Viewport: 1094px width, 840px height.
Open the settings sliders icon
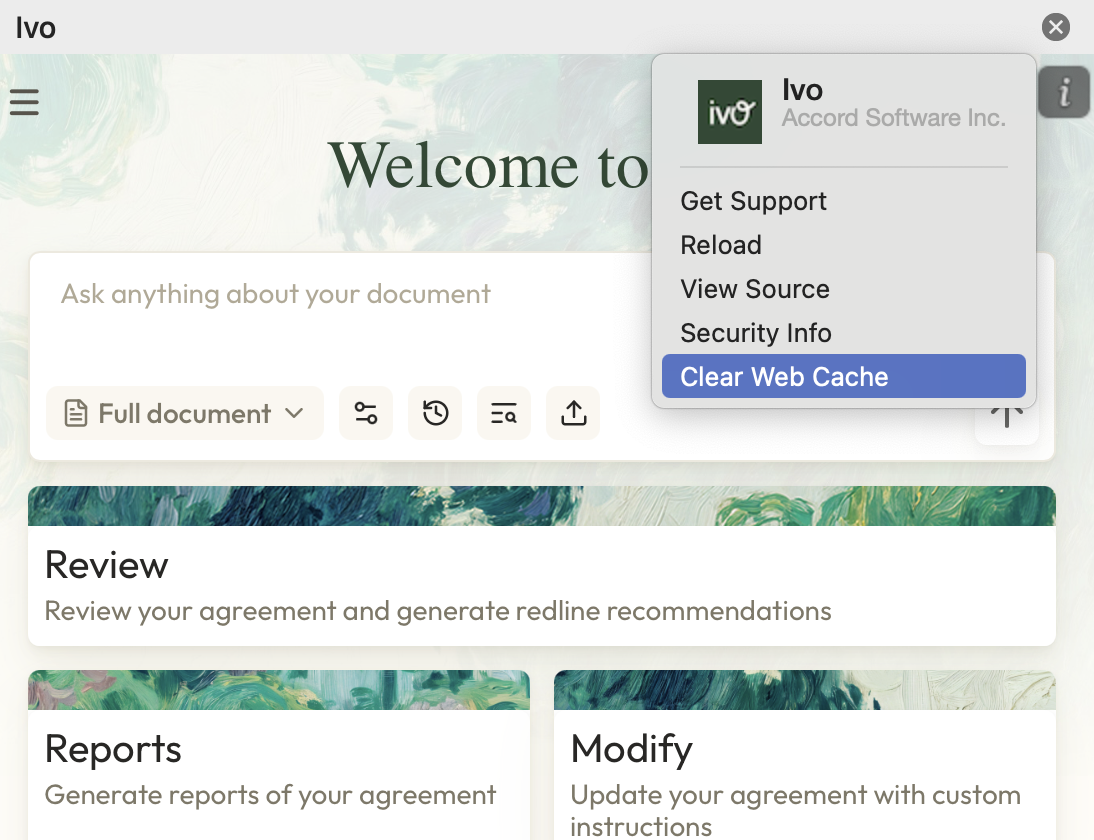(x=366, y=413)
